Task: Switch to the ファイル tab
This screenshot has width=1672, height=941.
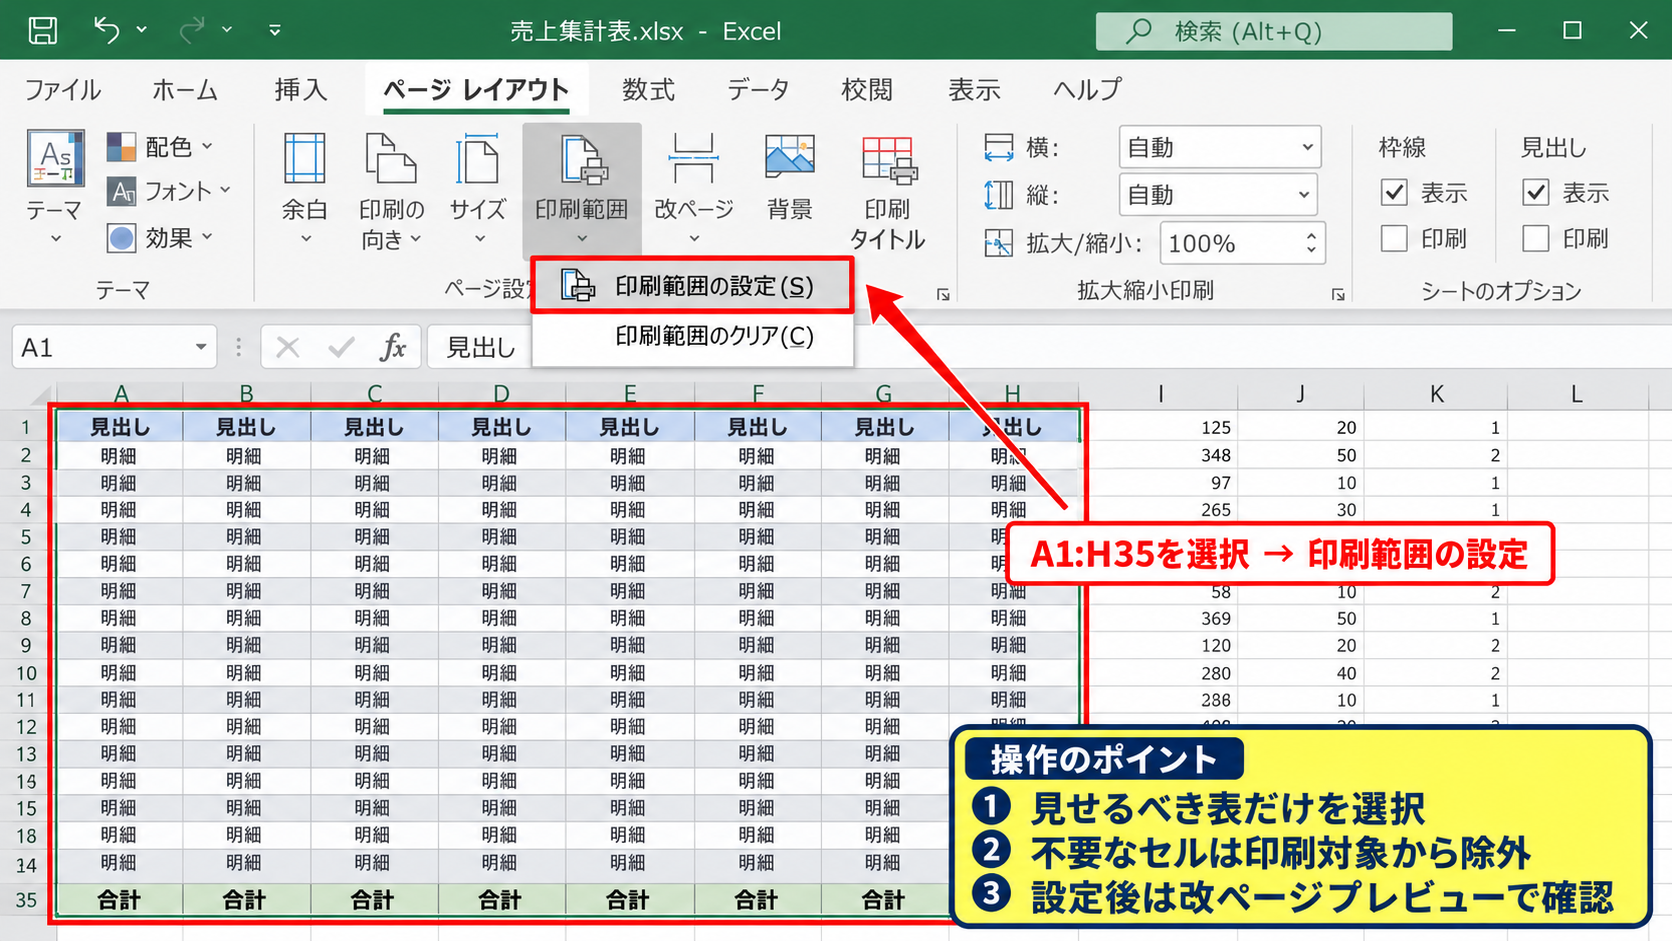Action: click(x=62, y=90)
